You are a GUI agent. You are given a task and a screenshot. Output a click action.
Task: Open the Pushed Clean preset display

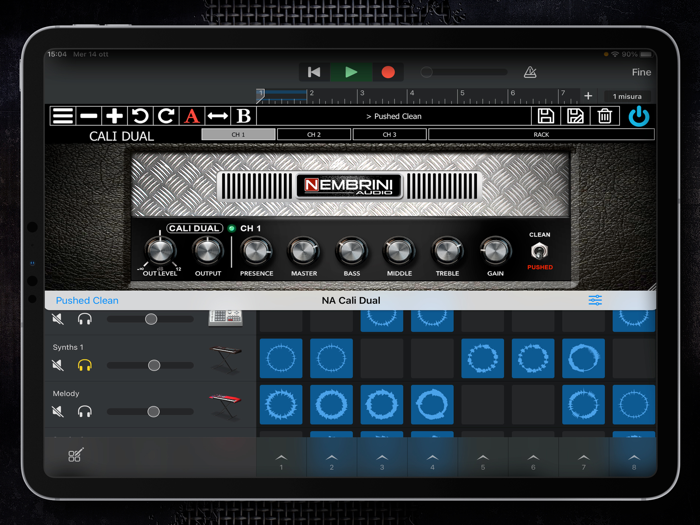(394, 116)
